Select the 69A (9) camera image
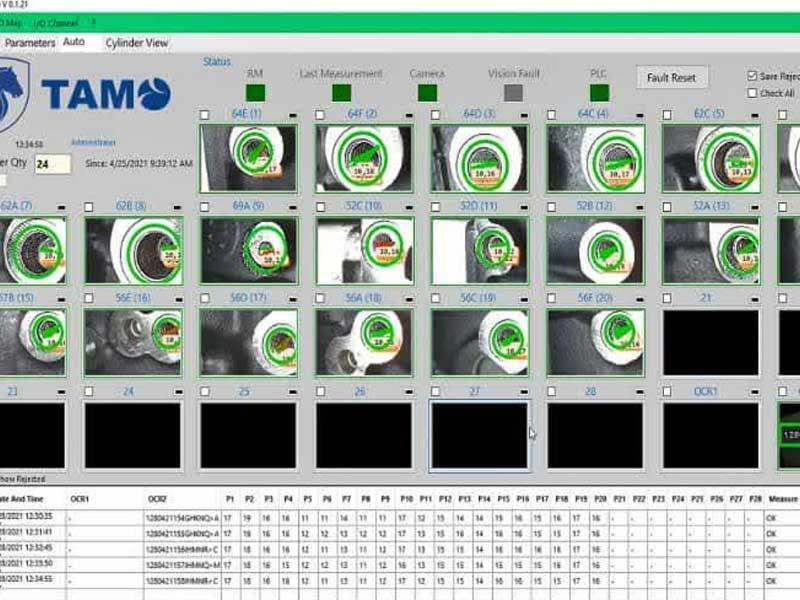This screenshot has height=600, width=800. (x=248, y=251)
